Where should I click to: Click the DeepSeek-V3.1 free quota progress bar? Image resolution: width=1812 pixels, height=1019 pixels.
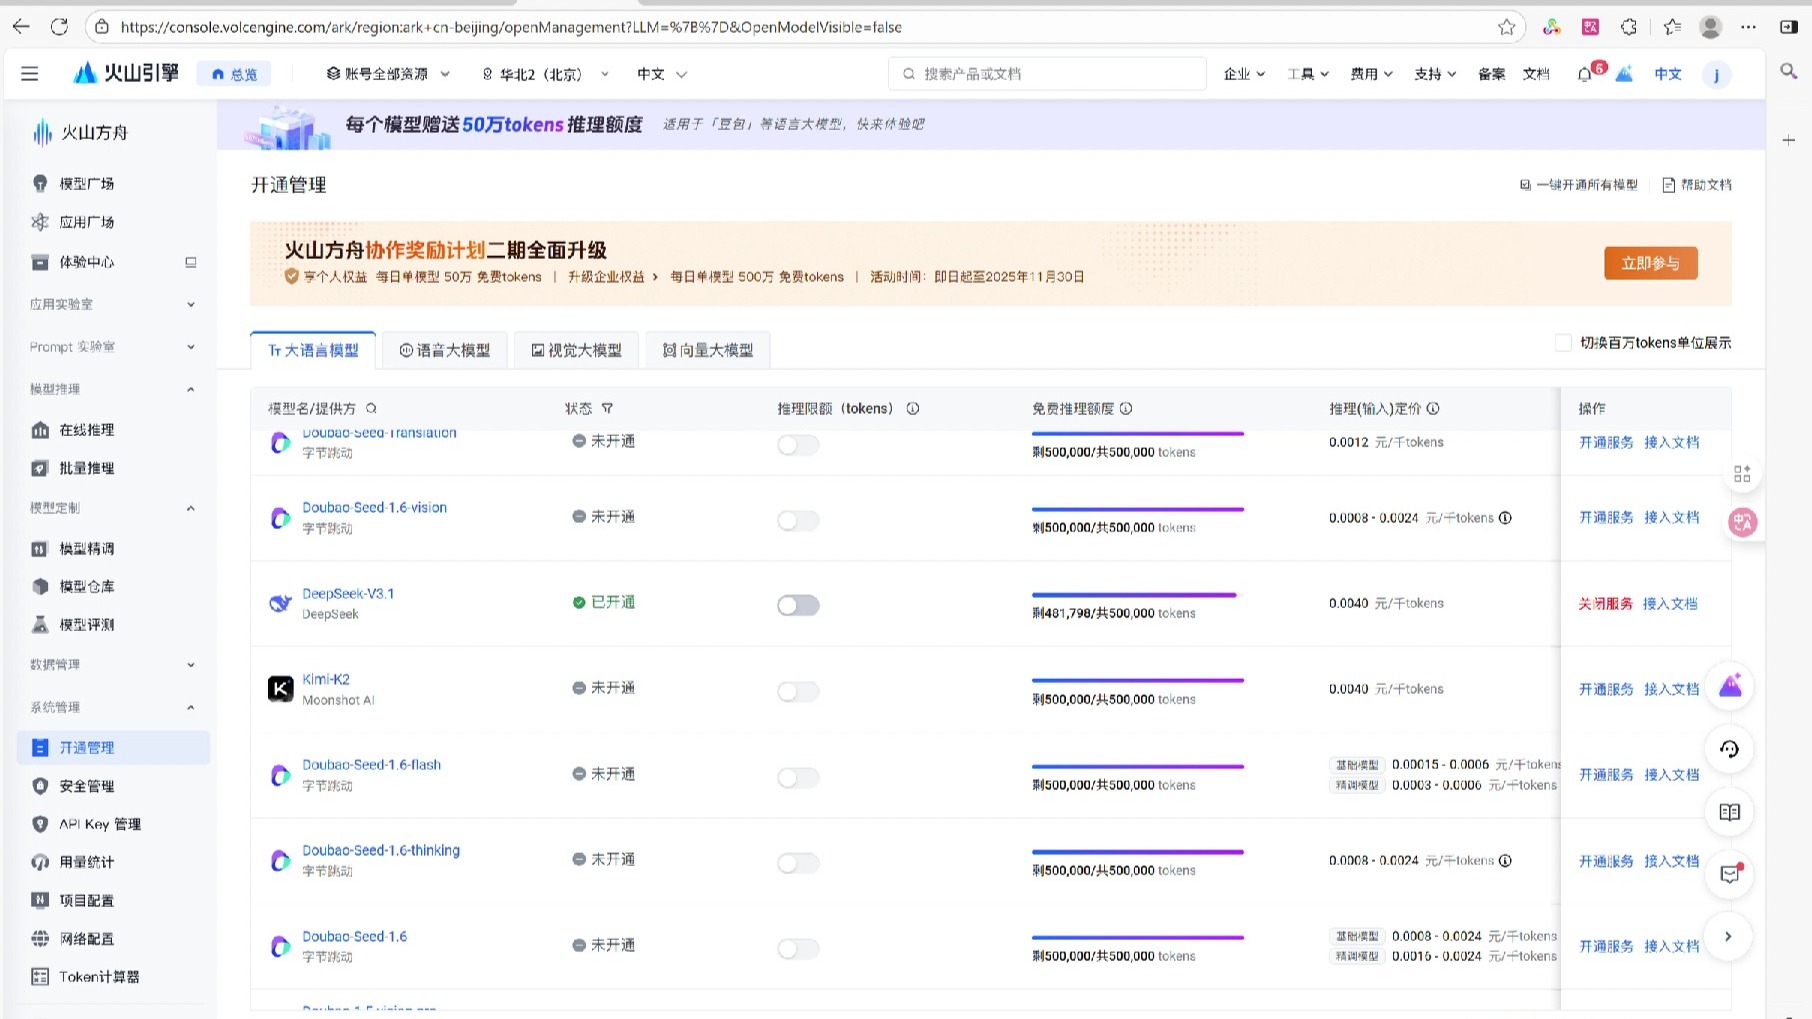click(x=1138, y=595)
